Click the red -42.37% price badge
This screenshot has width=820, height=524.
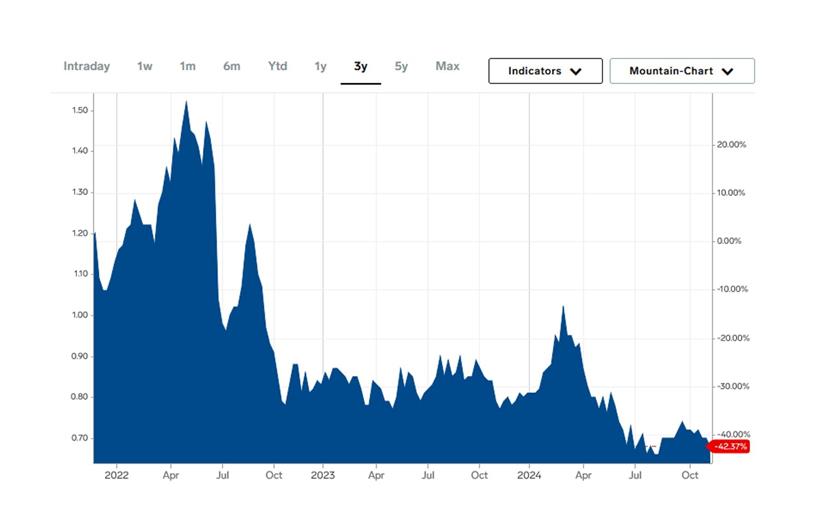pos(729,446)
